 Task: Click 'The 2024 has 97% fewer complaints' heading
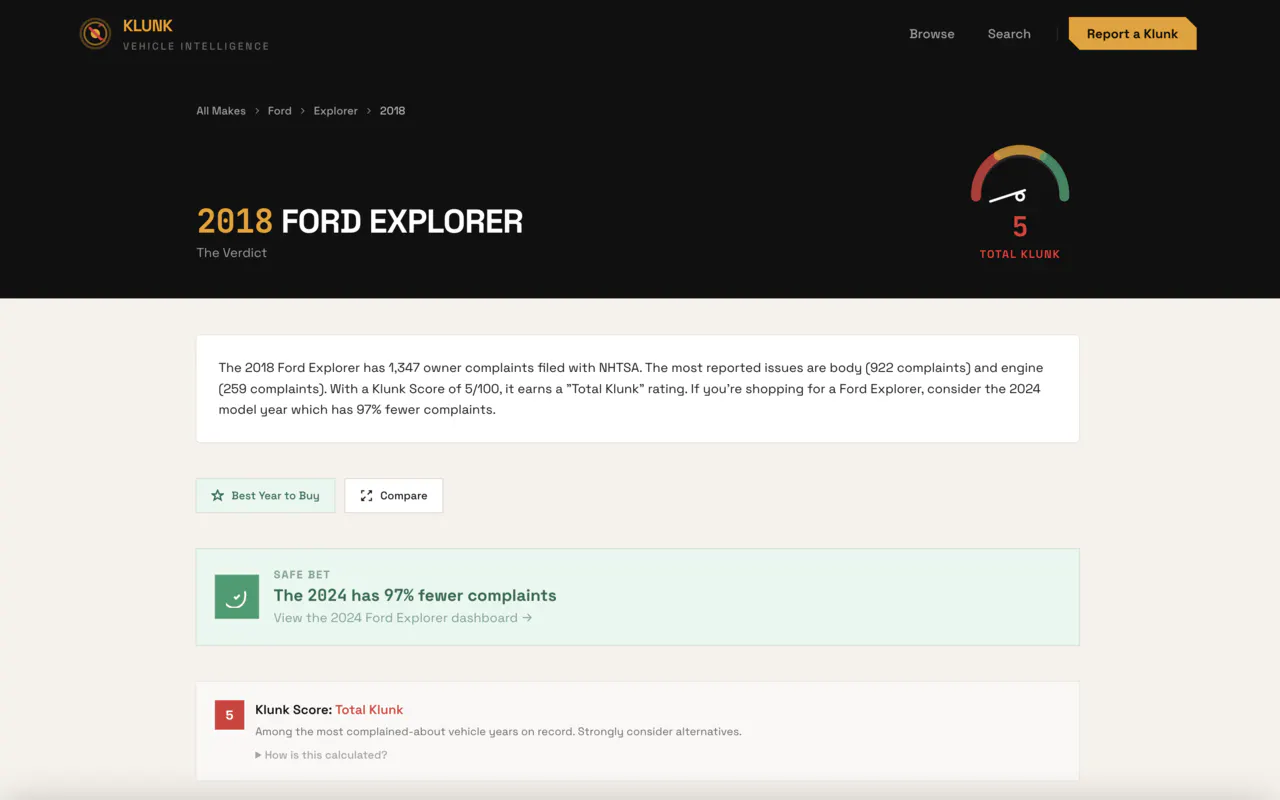coord(415,595)
